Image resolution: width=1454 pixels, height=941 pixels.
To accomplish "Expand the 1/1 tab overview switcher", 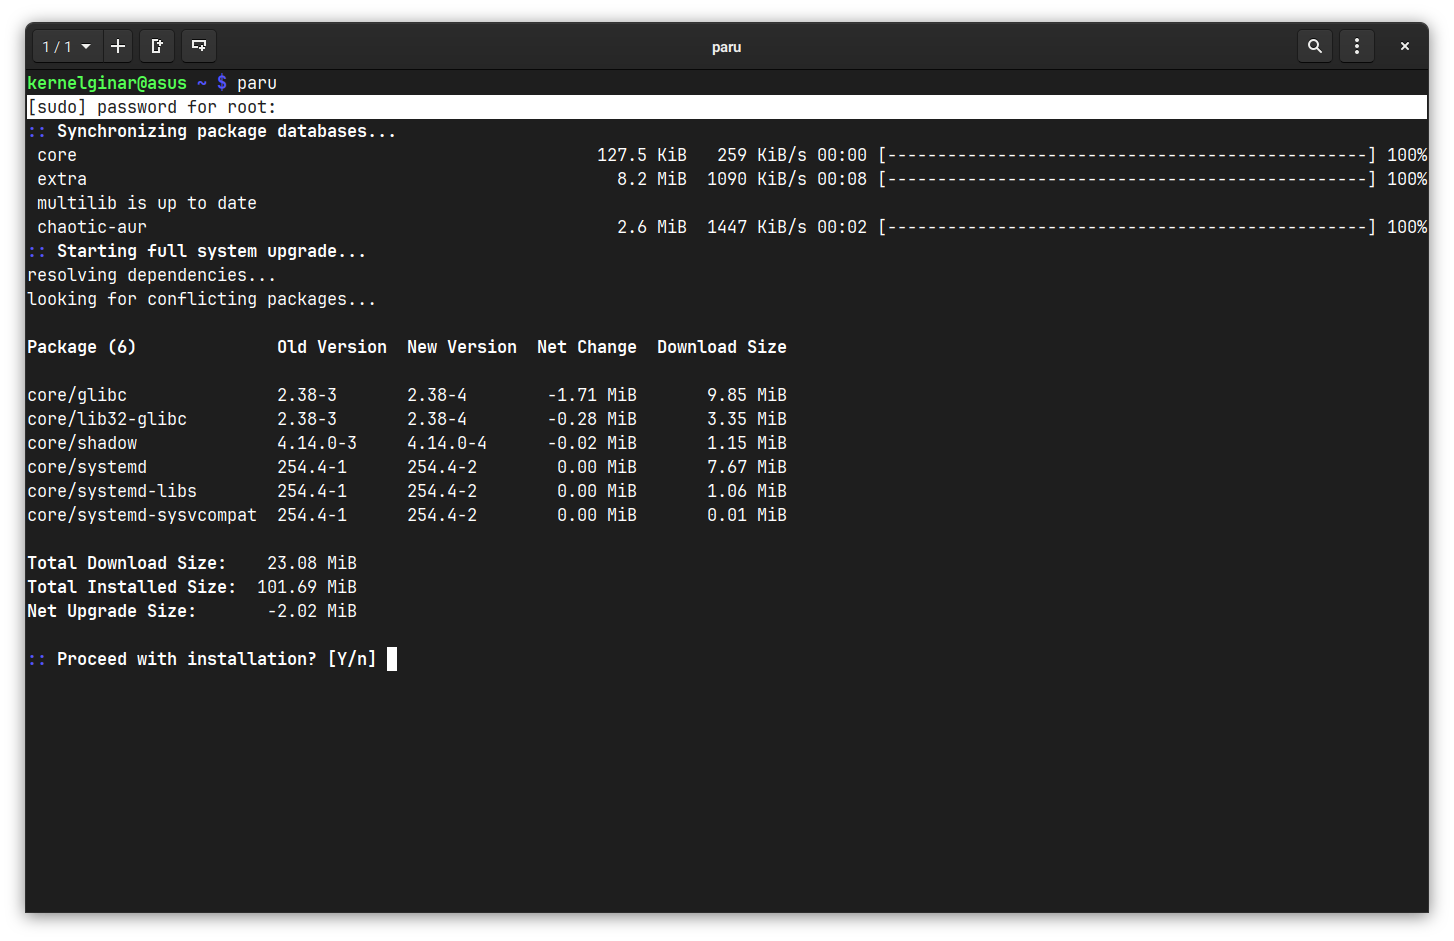I will click(66, 46).
